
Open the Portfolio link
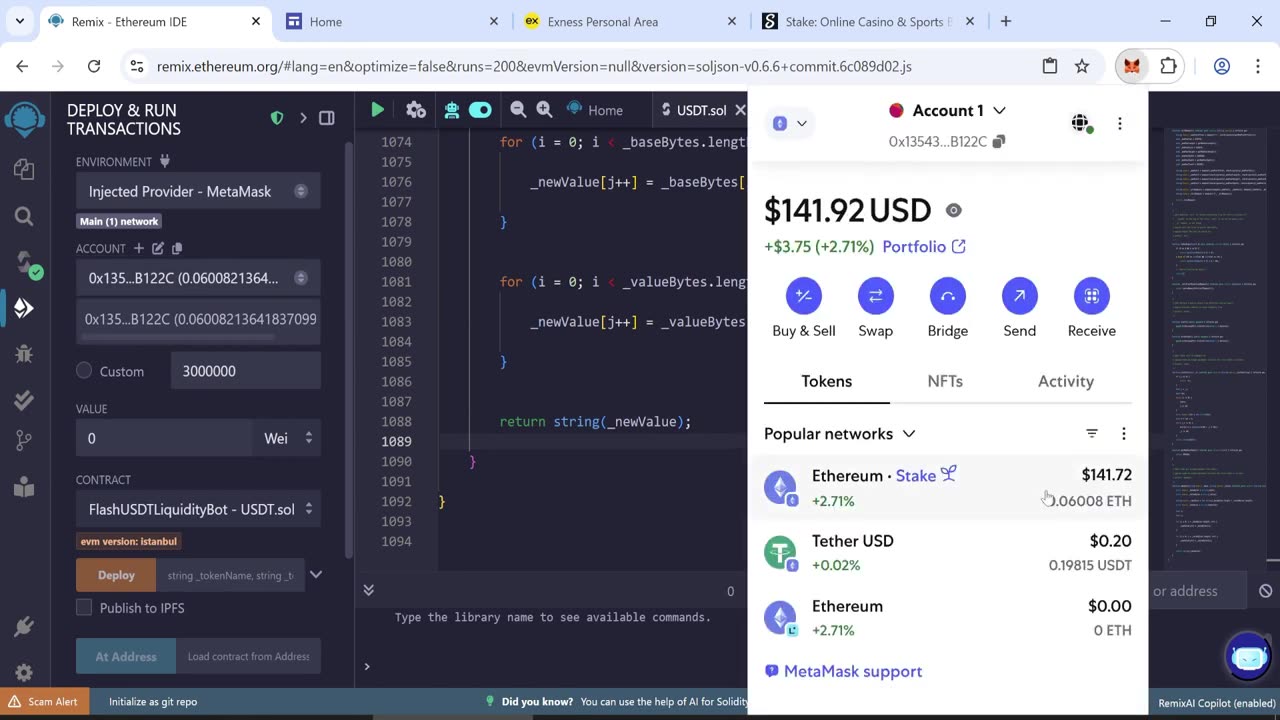[x=924, y=246]
